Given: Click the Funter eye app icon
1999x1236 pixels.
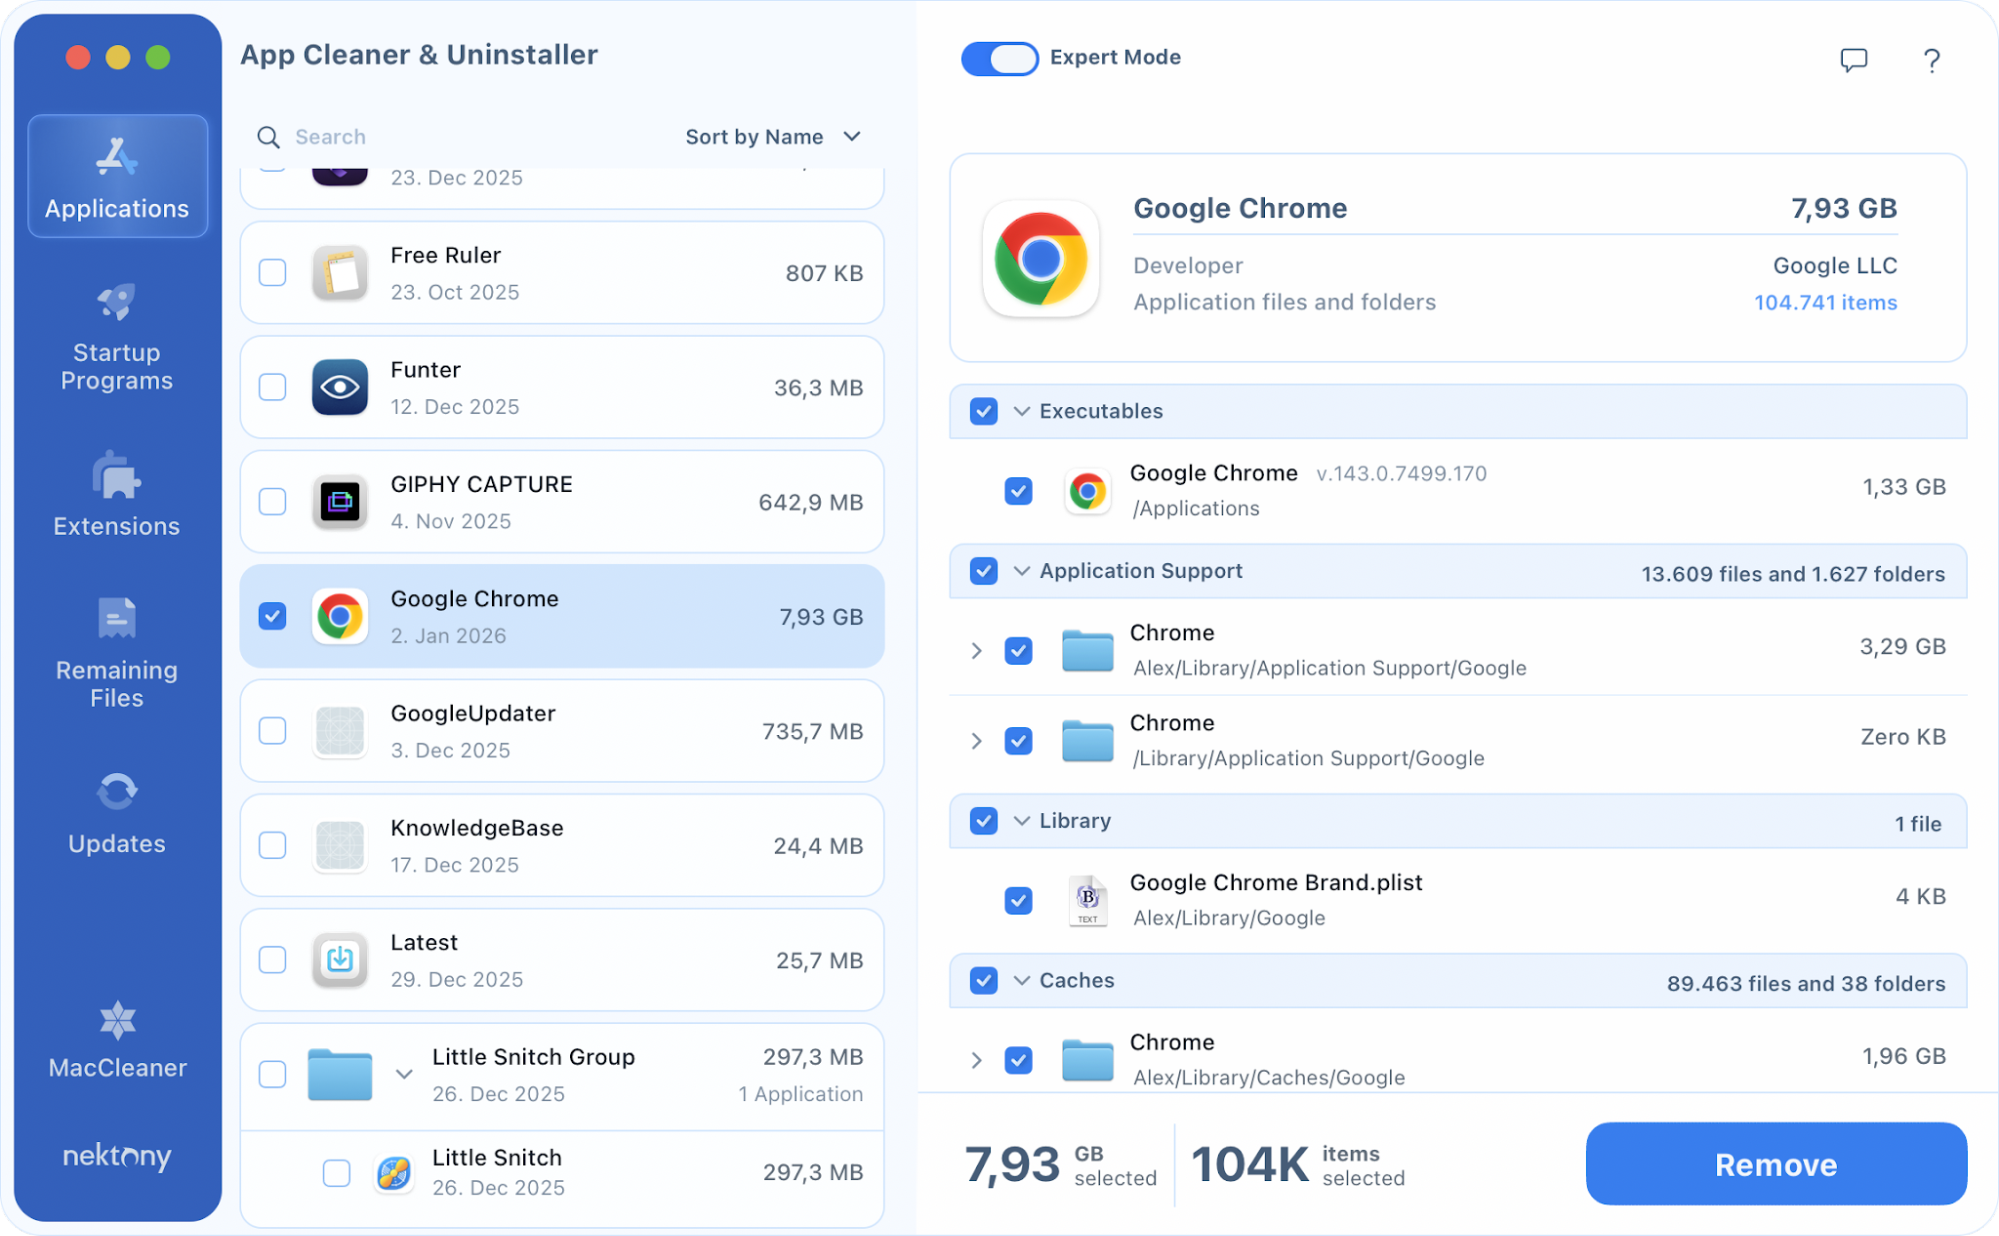Looking at the screenshot, I should (x=340, y=387).
